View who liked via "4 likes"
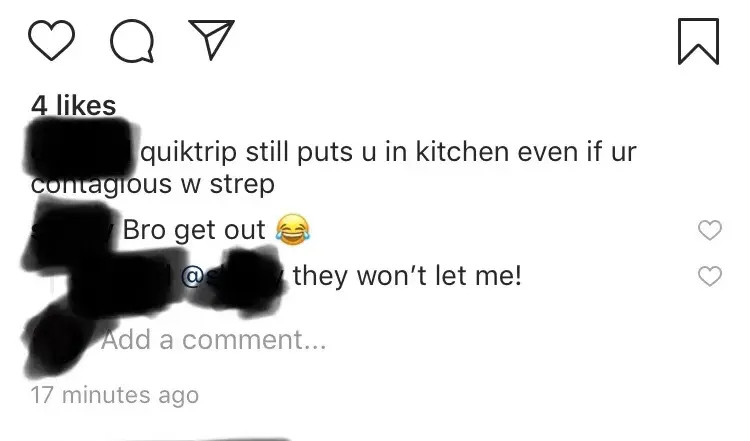The height and width of the screenshot is (441, 750). coord(74,105)
